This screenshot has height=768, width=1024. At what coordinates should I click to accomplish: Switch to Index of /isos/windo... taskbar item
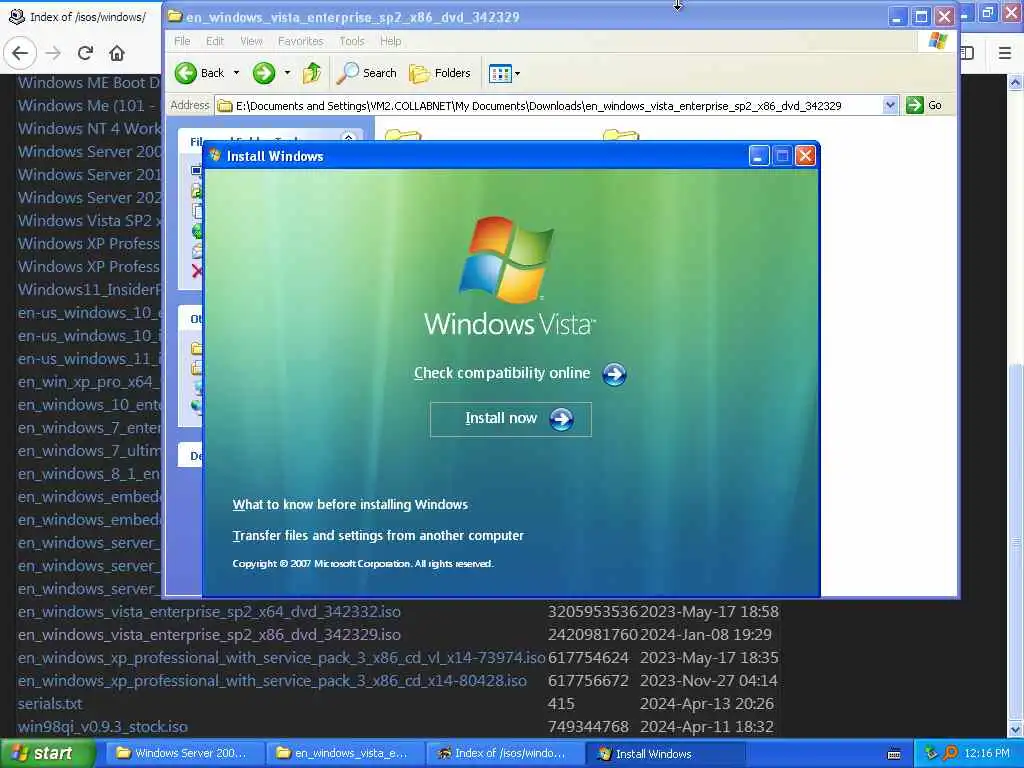pyautogui.click(x=503, y=754)
